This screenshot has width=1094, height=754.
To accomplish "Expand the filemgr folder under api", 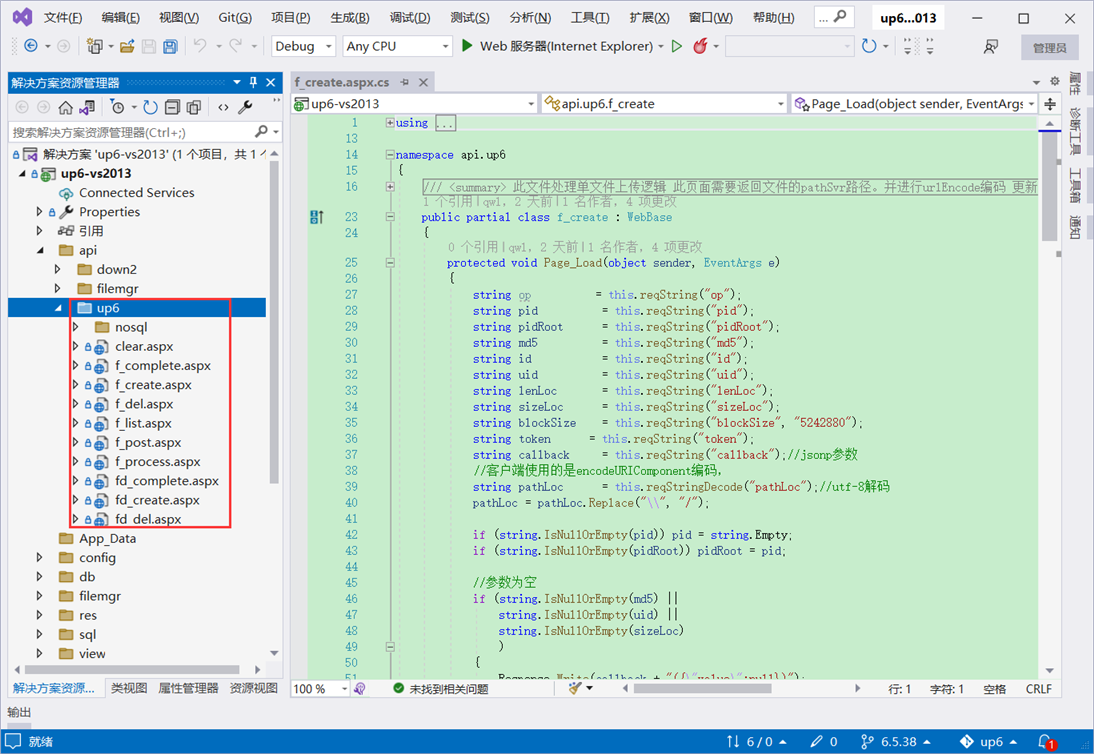I will (58, 289).
